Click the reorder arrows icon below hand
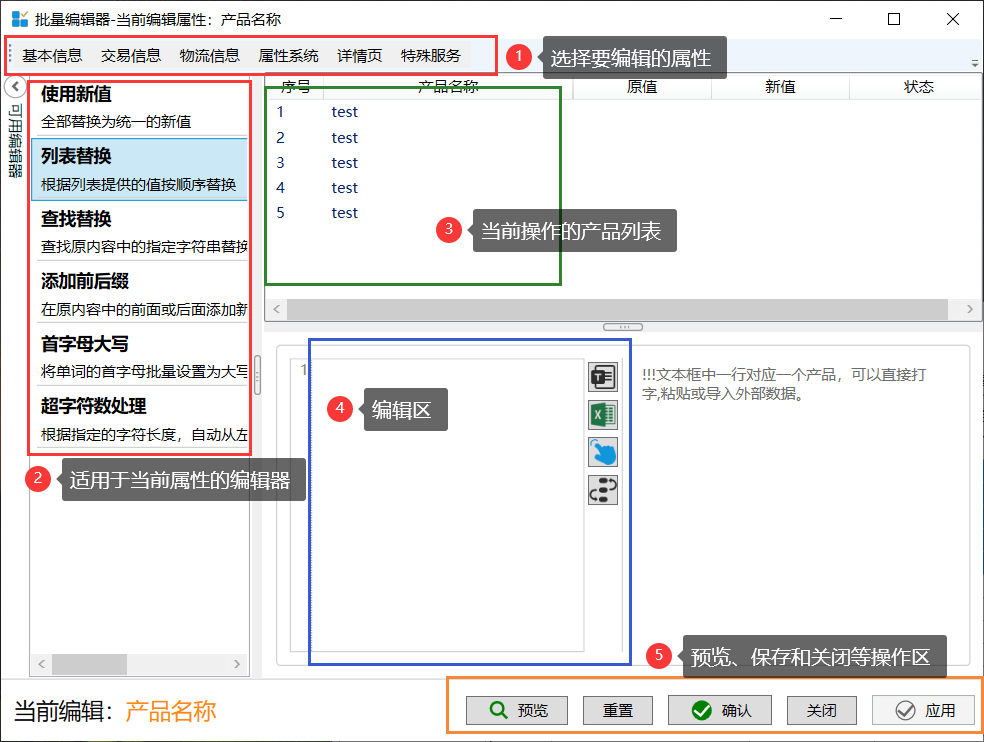 pyautogui.click(x=603, y=489)
